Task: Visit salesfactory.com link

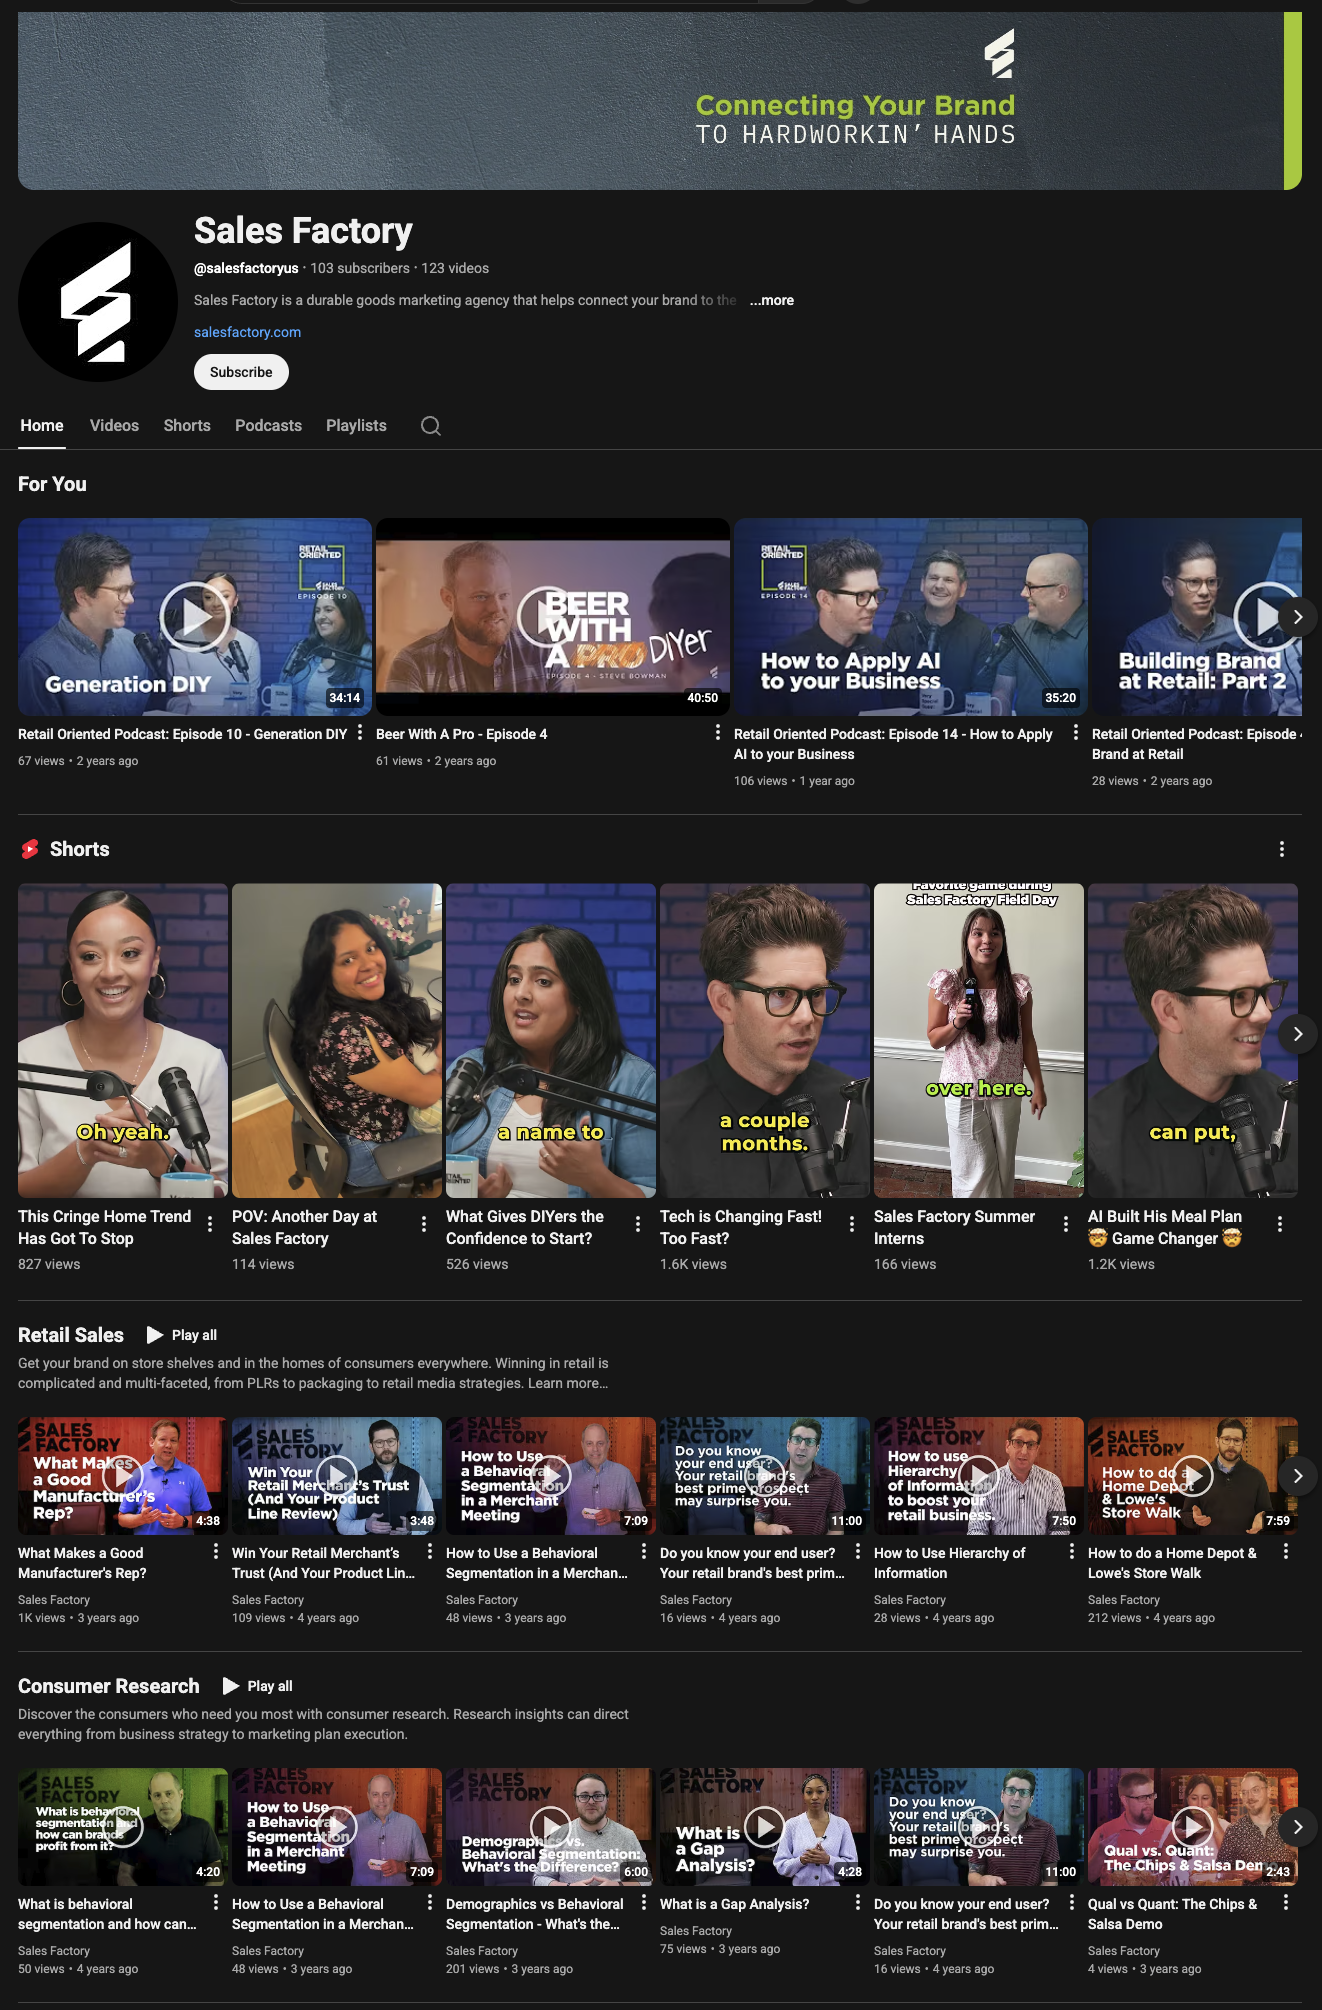Action: (x=247, y=332)
